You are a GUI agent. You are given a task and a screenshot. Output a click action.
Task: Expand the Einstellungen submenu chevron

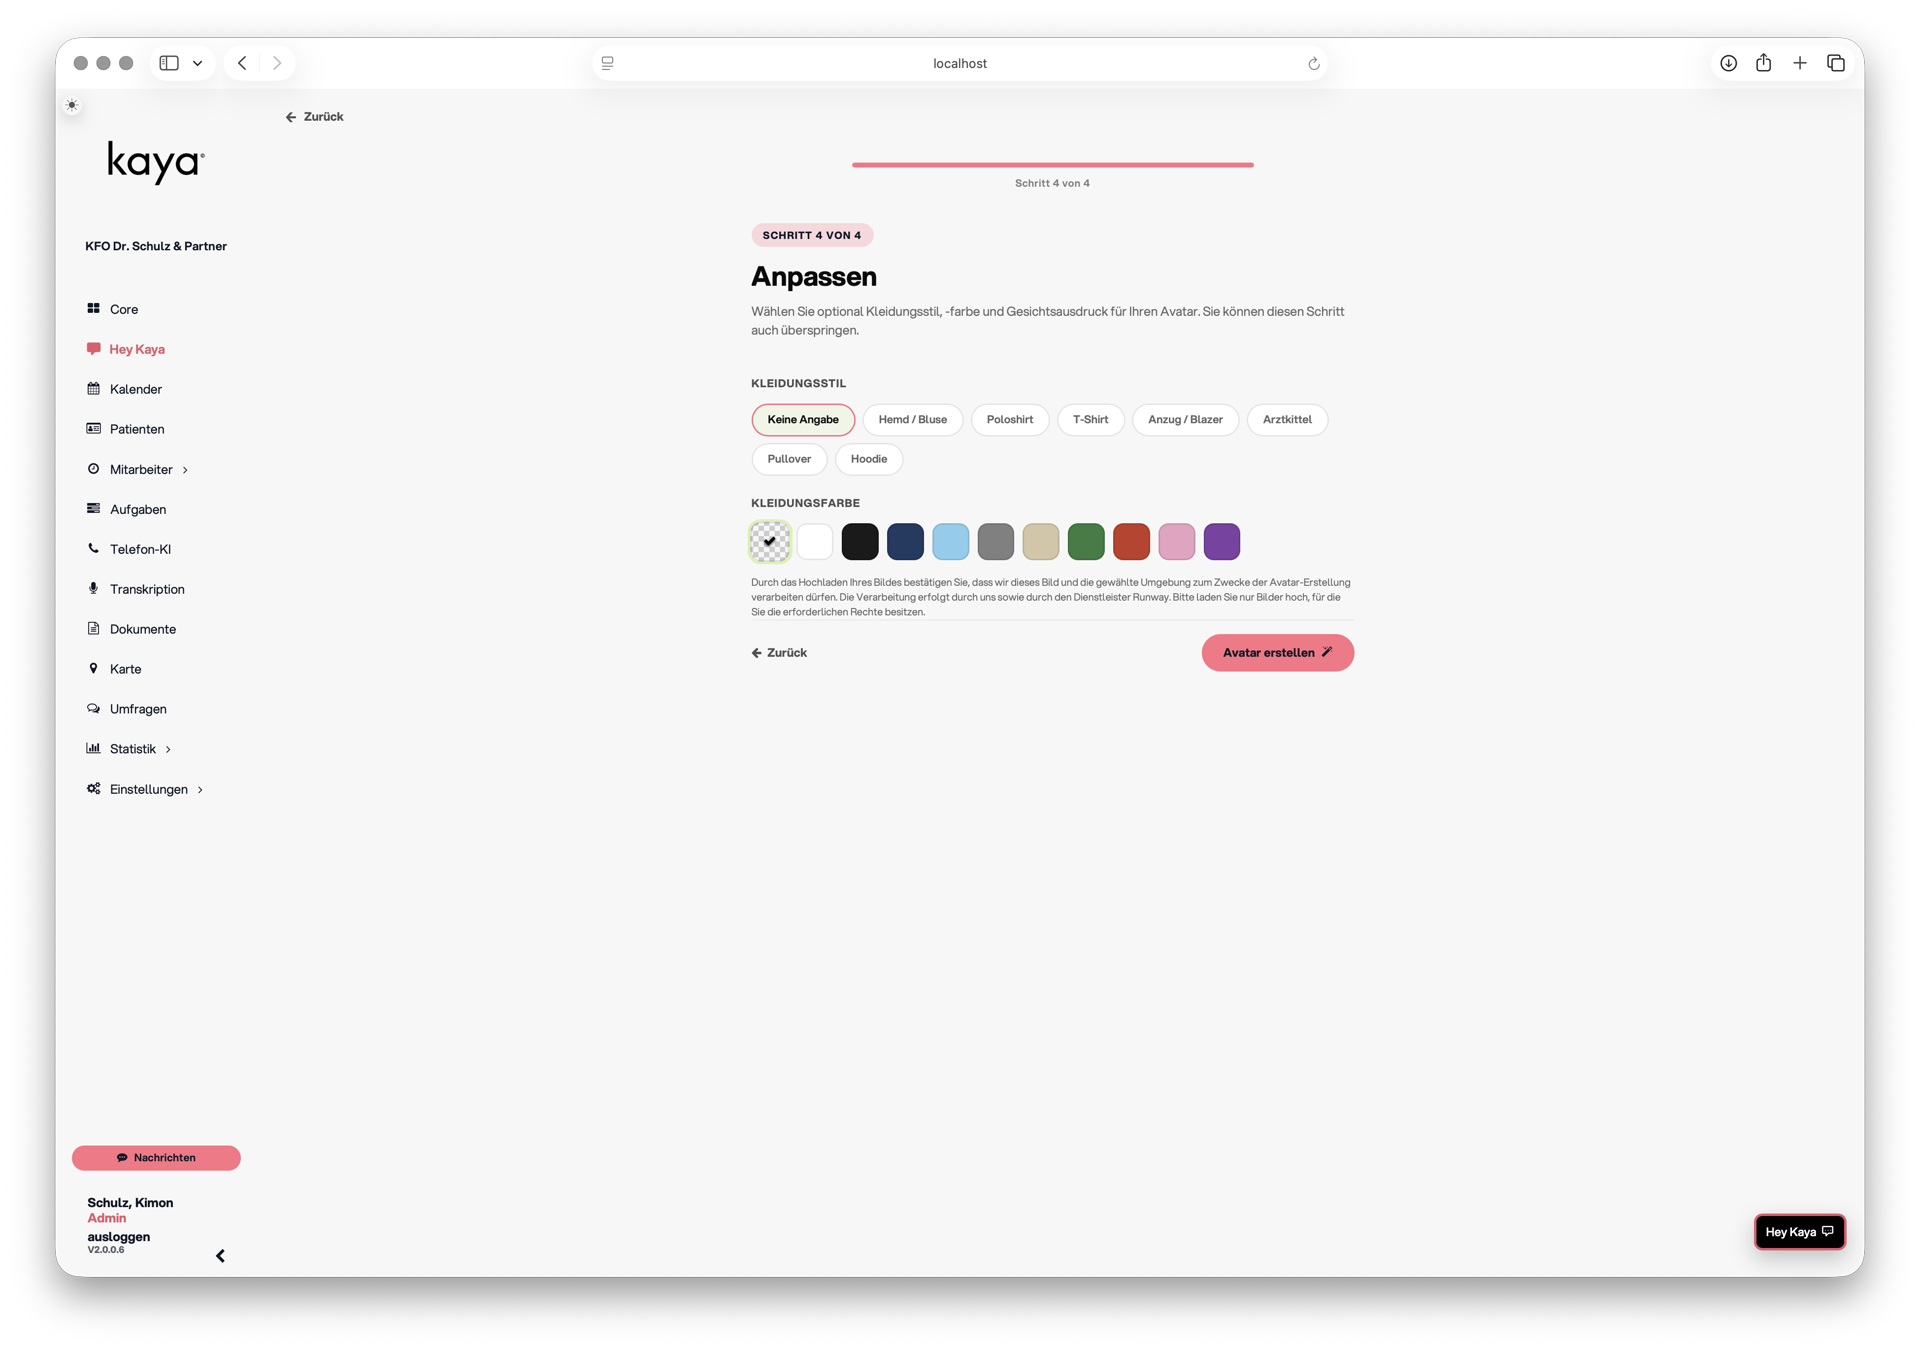200,790
